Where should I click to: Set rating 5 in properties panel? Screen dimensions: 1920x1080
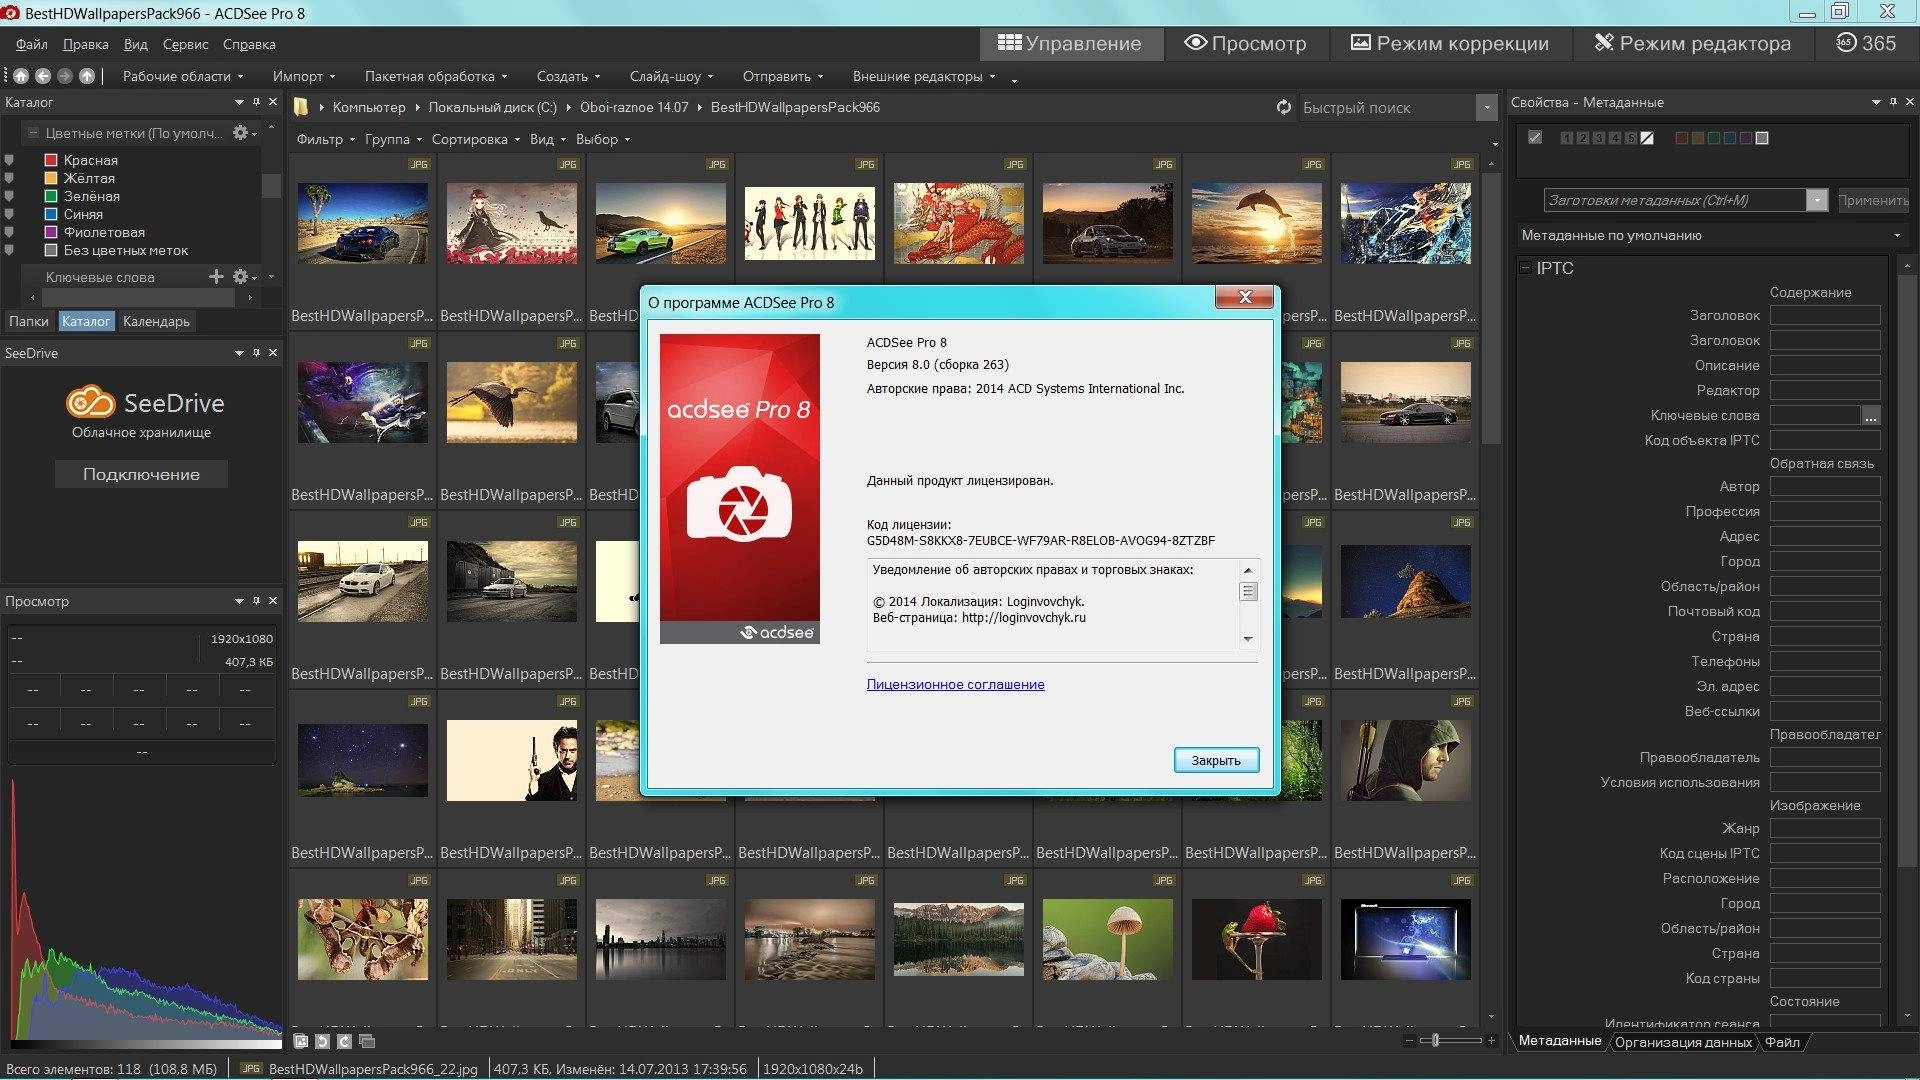1630,138
